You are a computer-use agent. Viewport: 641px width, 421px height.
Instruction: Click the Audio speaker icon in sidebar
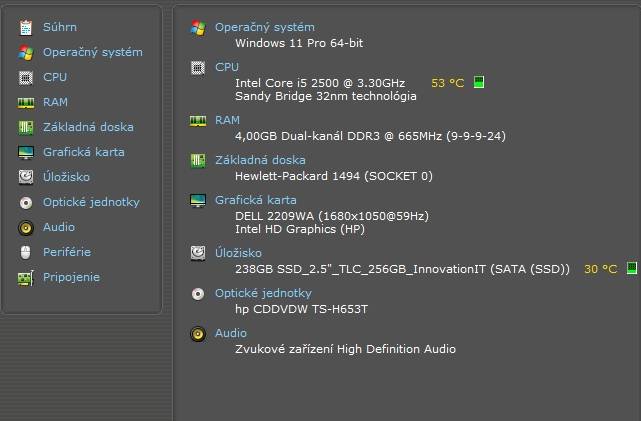[x=26, y=228]
